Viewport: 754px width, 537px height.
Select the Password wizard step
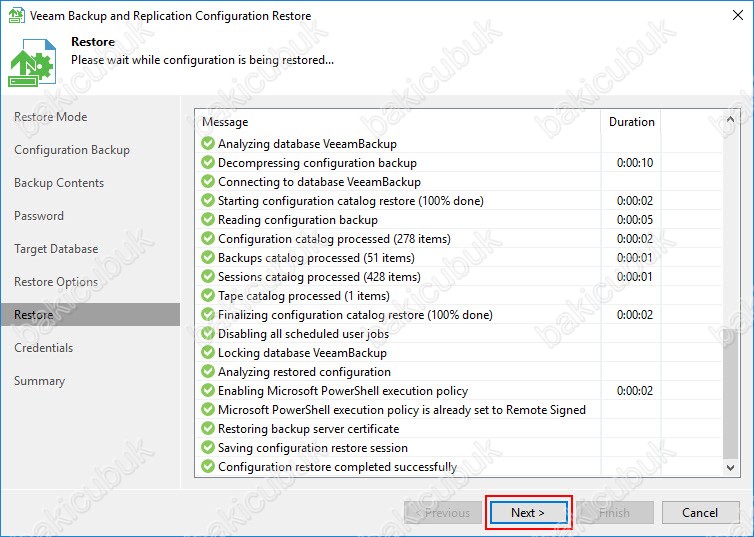click(38, 216)
